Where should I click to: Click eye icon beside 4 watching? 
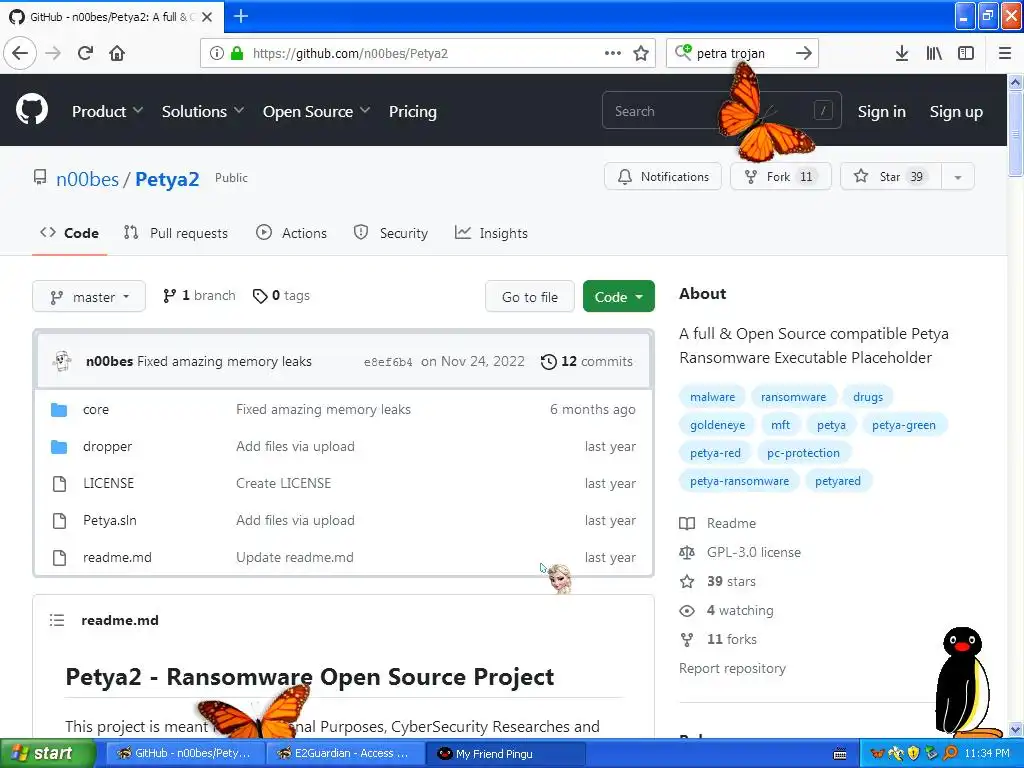(687, 611)
